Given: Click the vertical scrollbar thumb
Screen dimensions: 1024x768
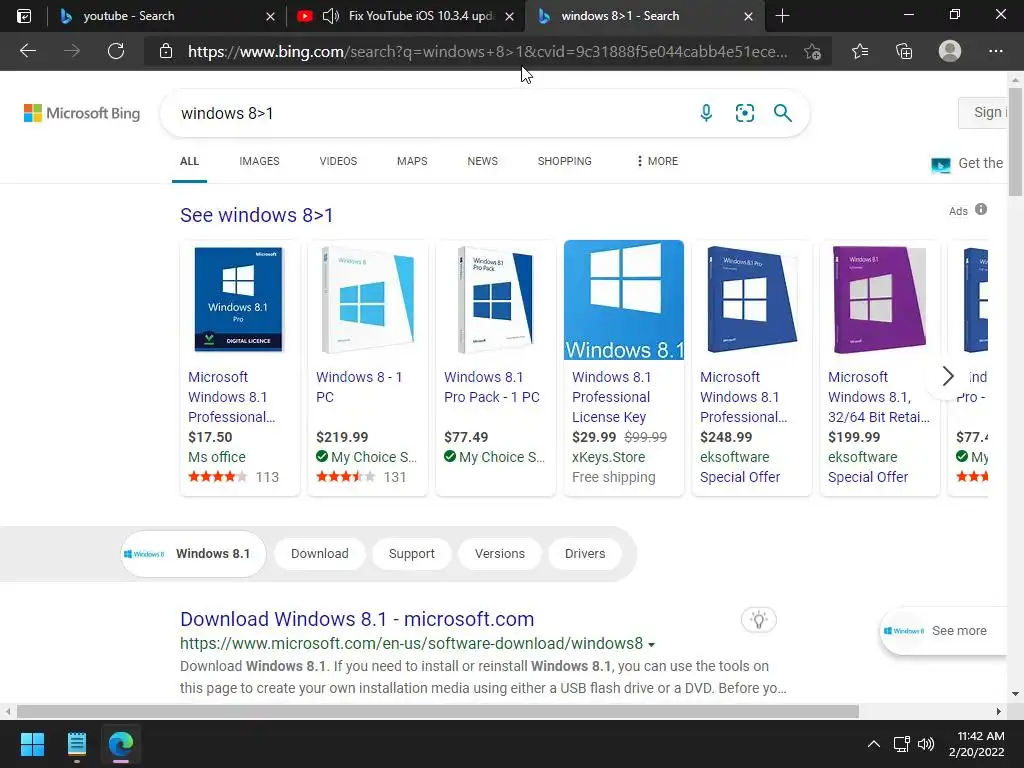Looking at the screenshot, I should pyautogui.click(x=1015, y=142).
